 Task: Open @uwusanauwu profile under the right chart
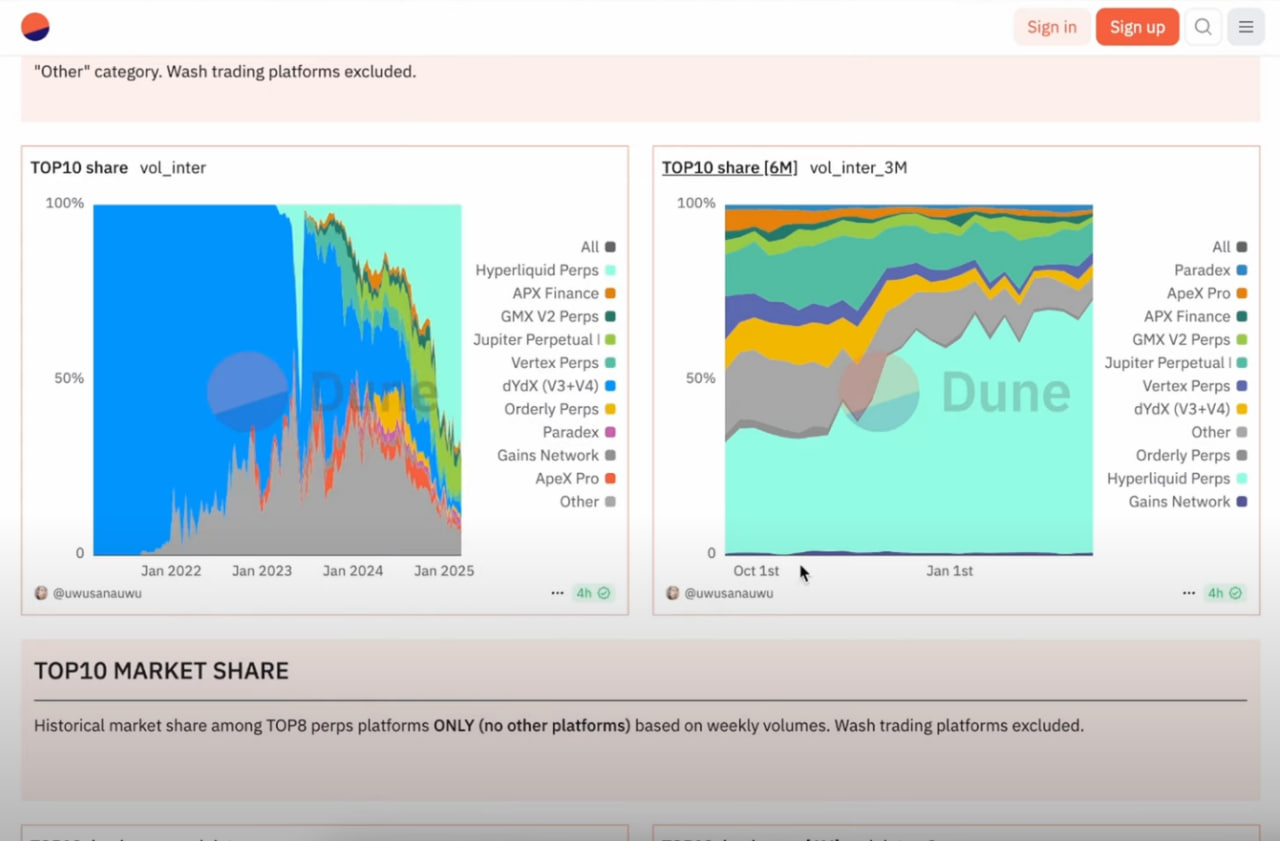pos(728,593)
